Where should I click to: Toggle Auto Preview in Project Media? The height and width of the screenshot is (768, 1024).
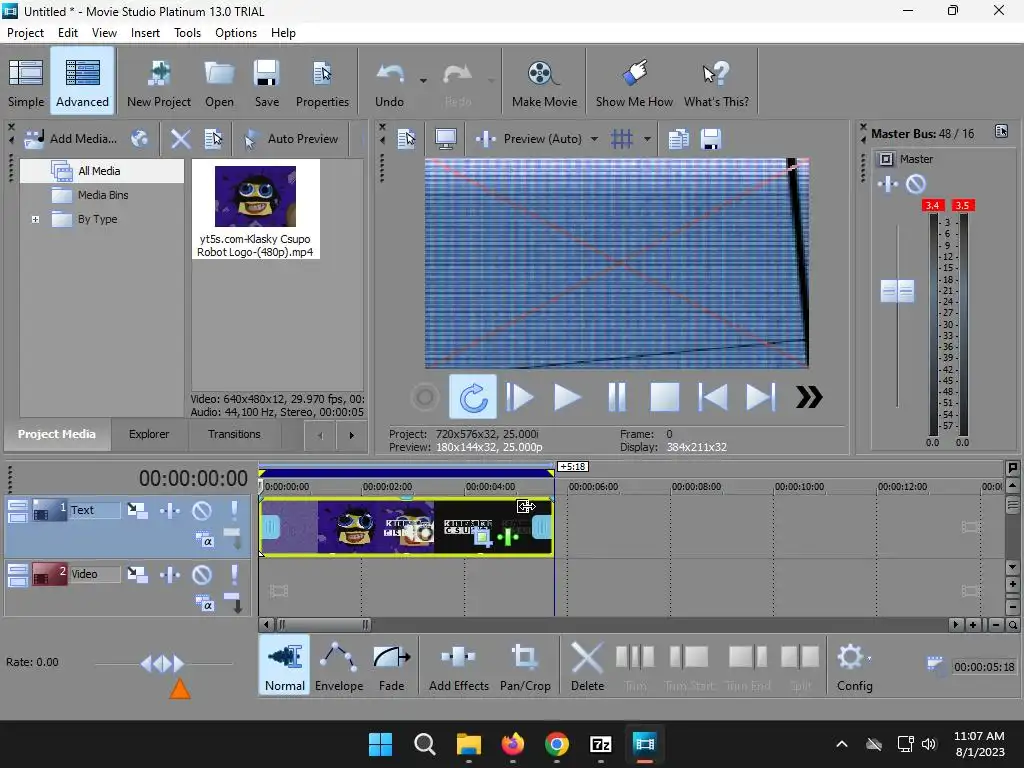point(291,138)
